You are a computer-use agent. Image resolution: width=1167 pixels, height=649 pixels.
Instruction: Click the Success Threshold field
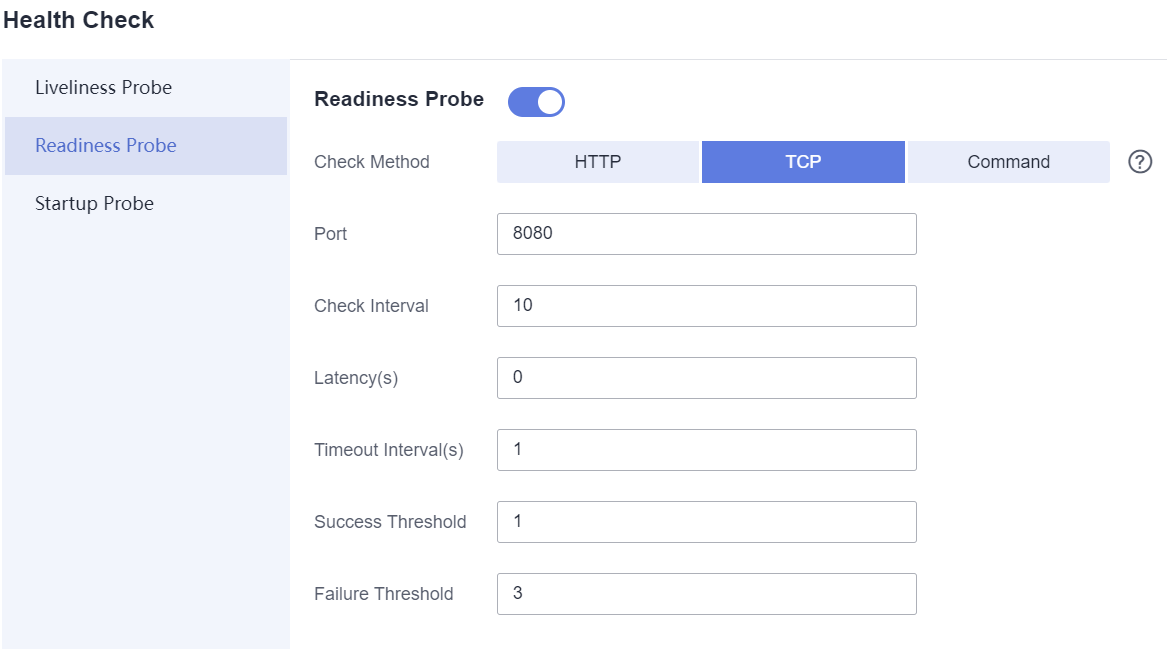706,522
